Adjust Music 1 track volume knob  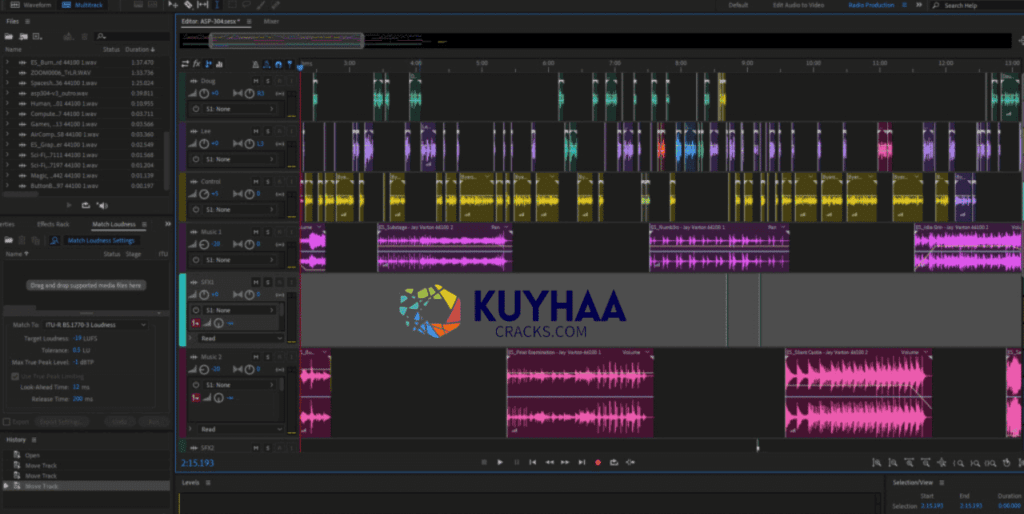click(204, 244)
